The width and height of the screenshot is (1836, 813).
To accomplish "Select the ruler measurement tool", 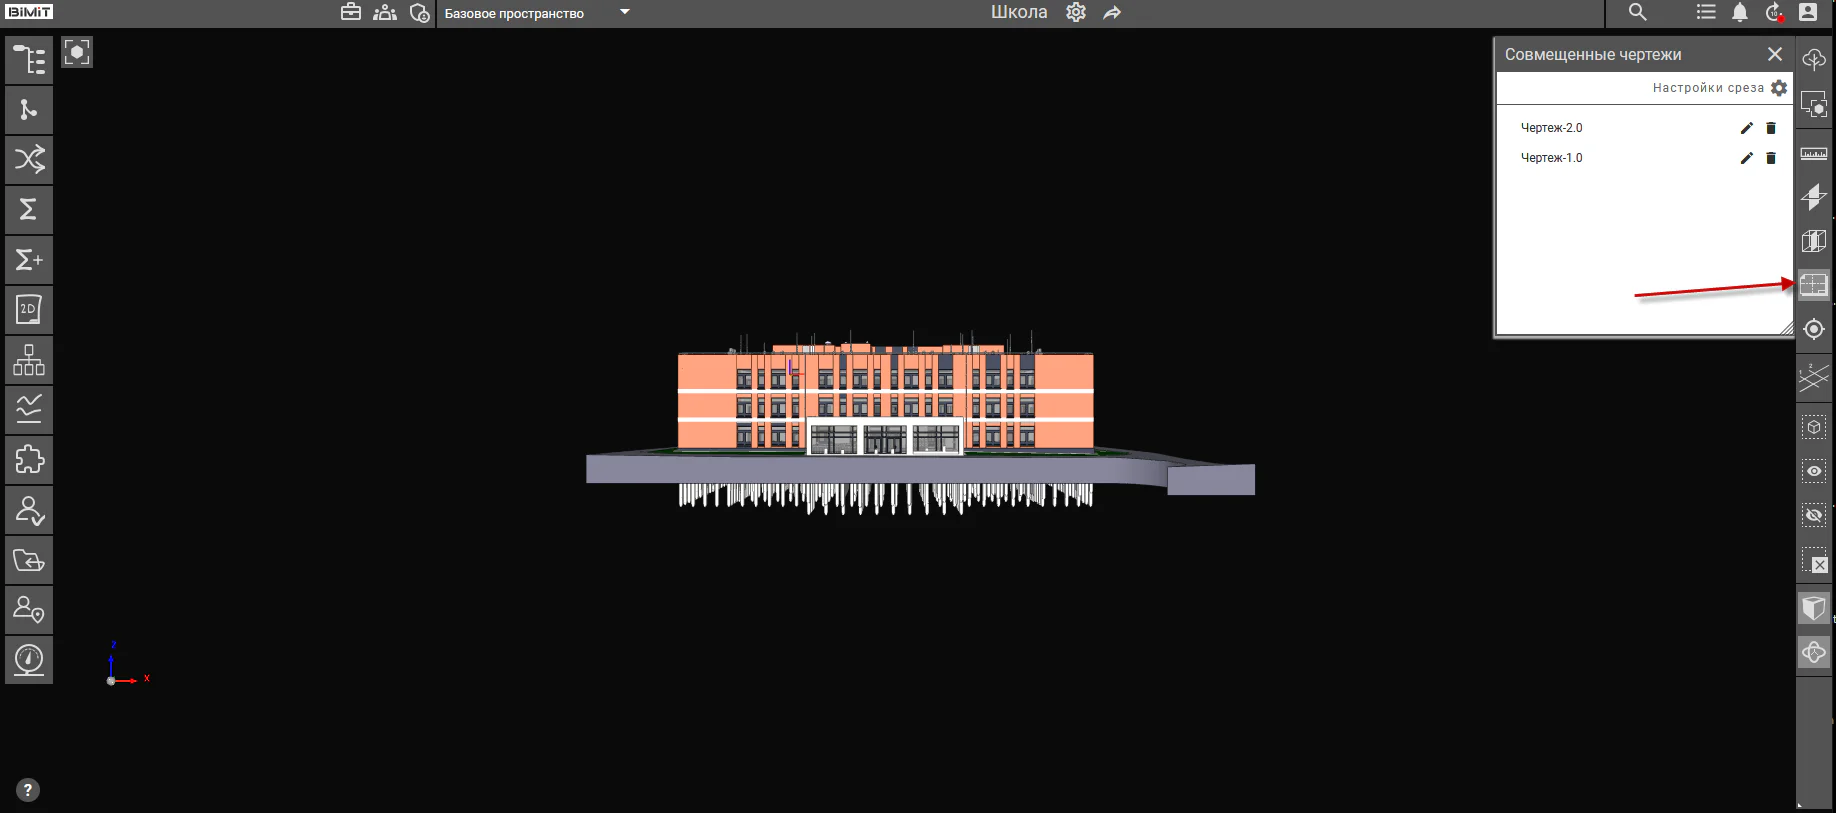I will [x=1814, y=153].
